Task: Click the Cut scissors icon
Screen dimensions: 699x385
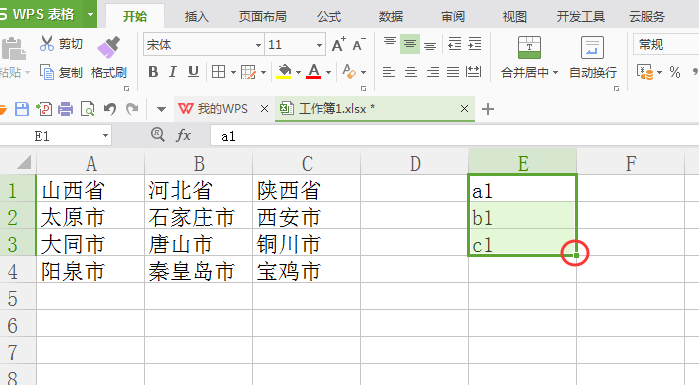Action: pos(46,44)
